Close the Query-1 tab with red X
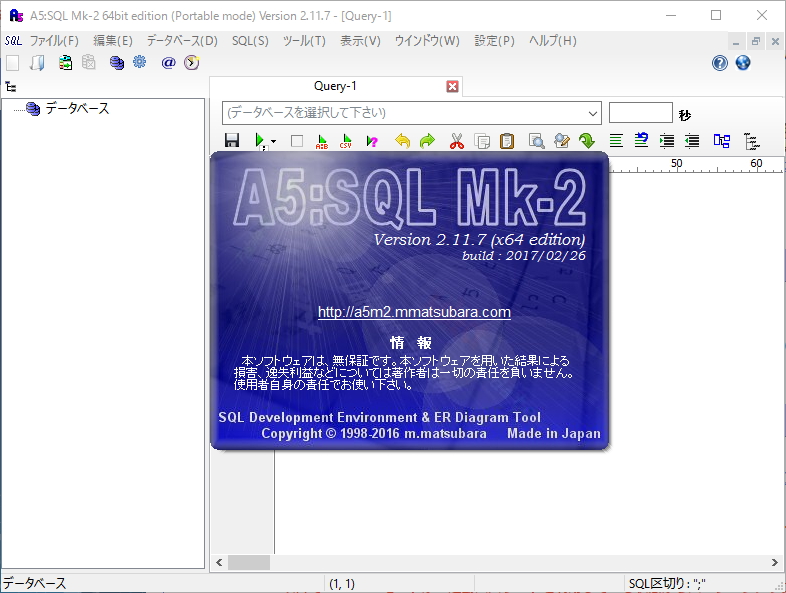The height and width of the screenshot is (593, 786). pyautogui.click(x=452, y=87)
